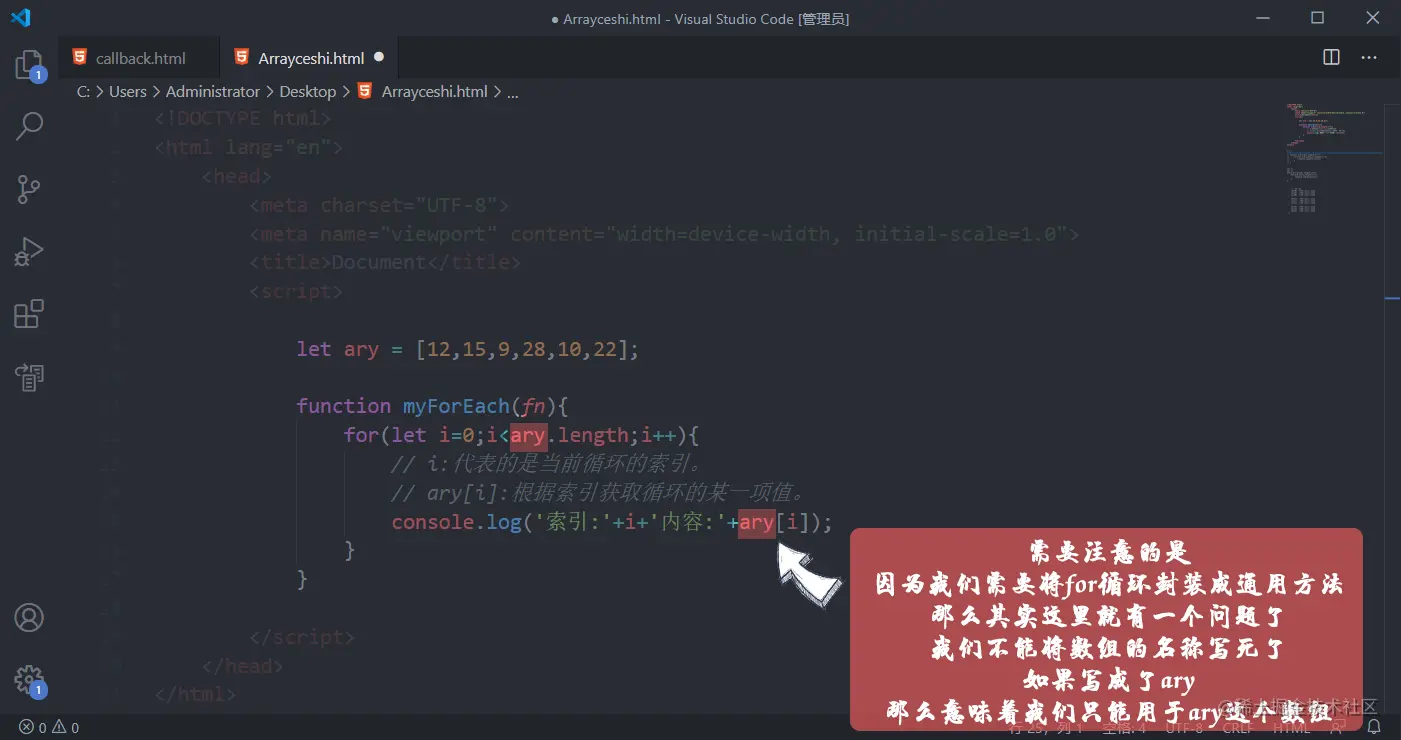Show notifications via the bell icon
The image size is (1401, 740).
click(1375, 727)
